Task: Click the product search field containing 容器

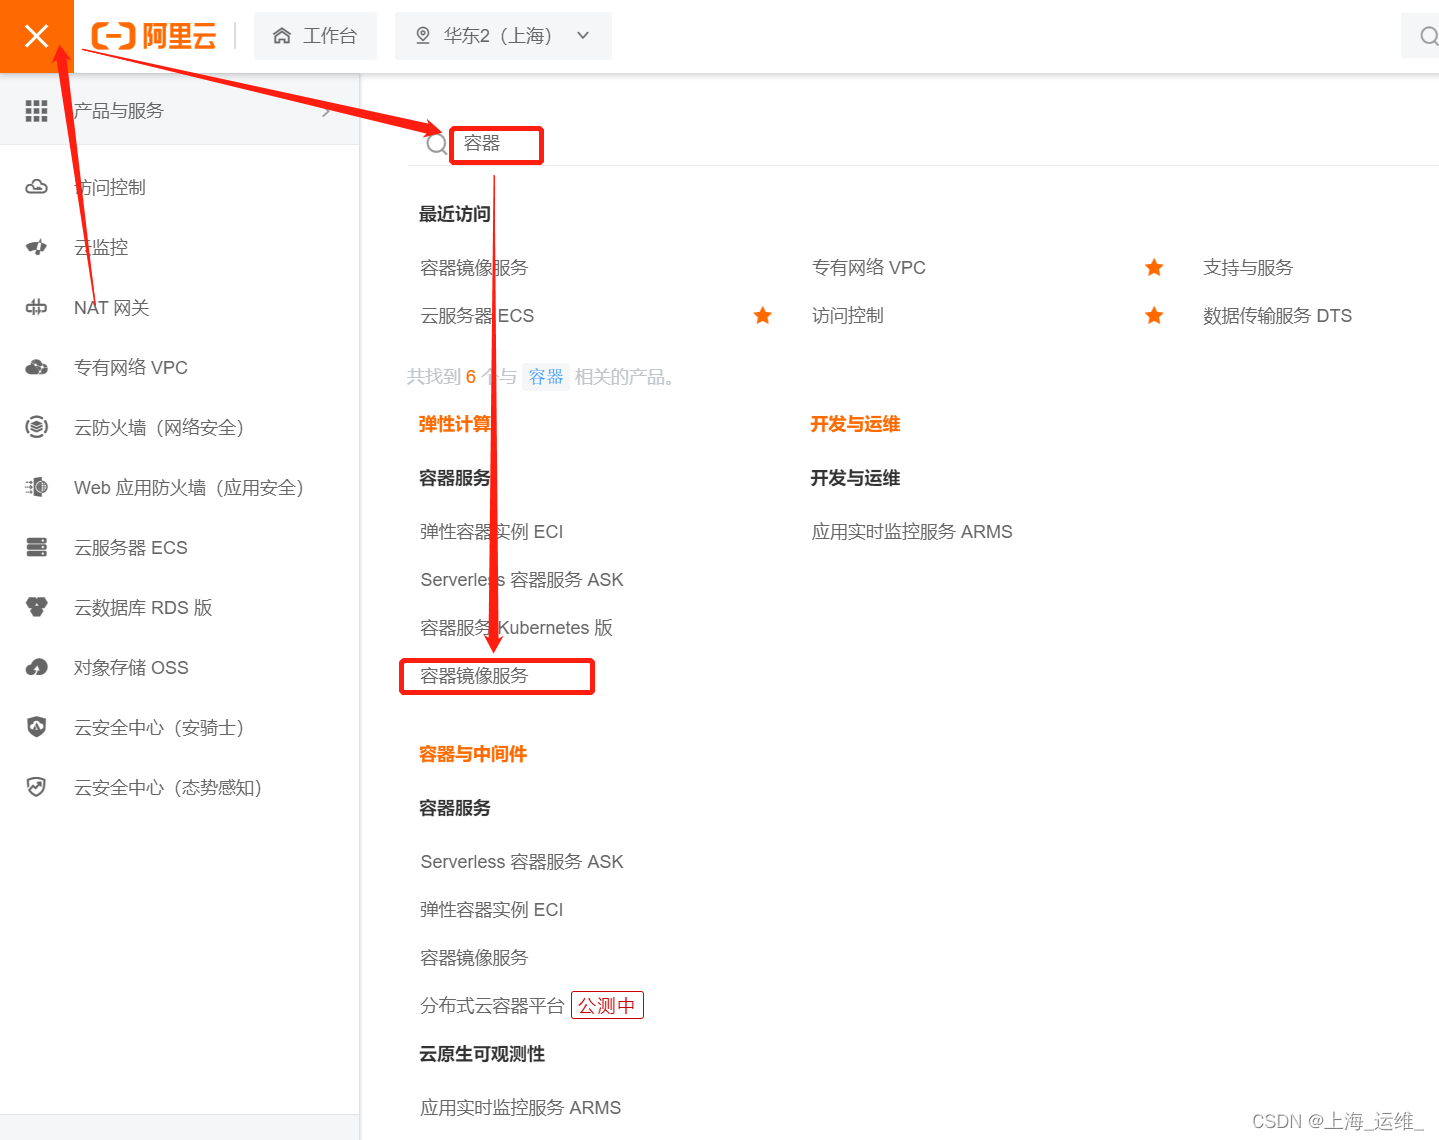Action: pyautogui.click(x=496, y=144)
